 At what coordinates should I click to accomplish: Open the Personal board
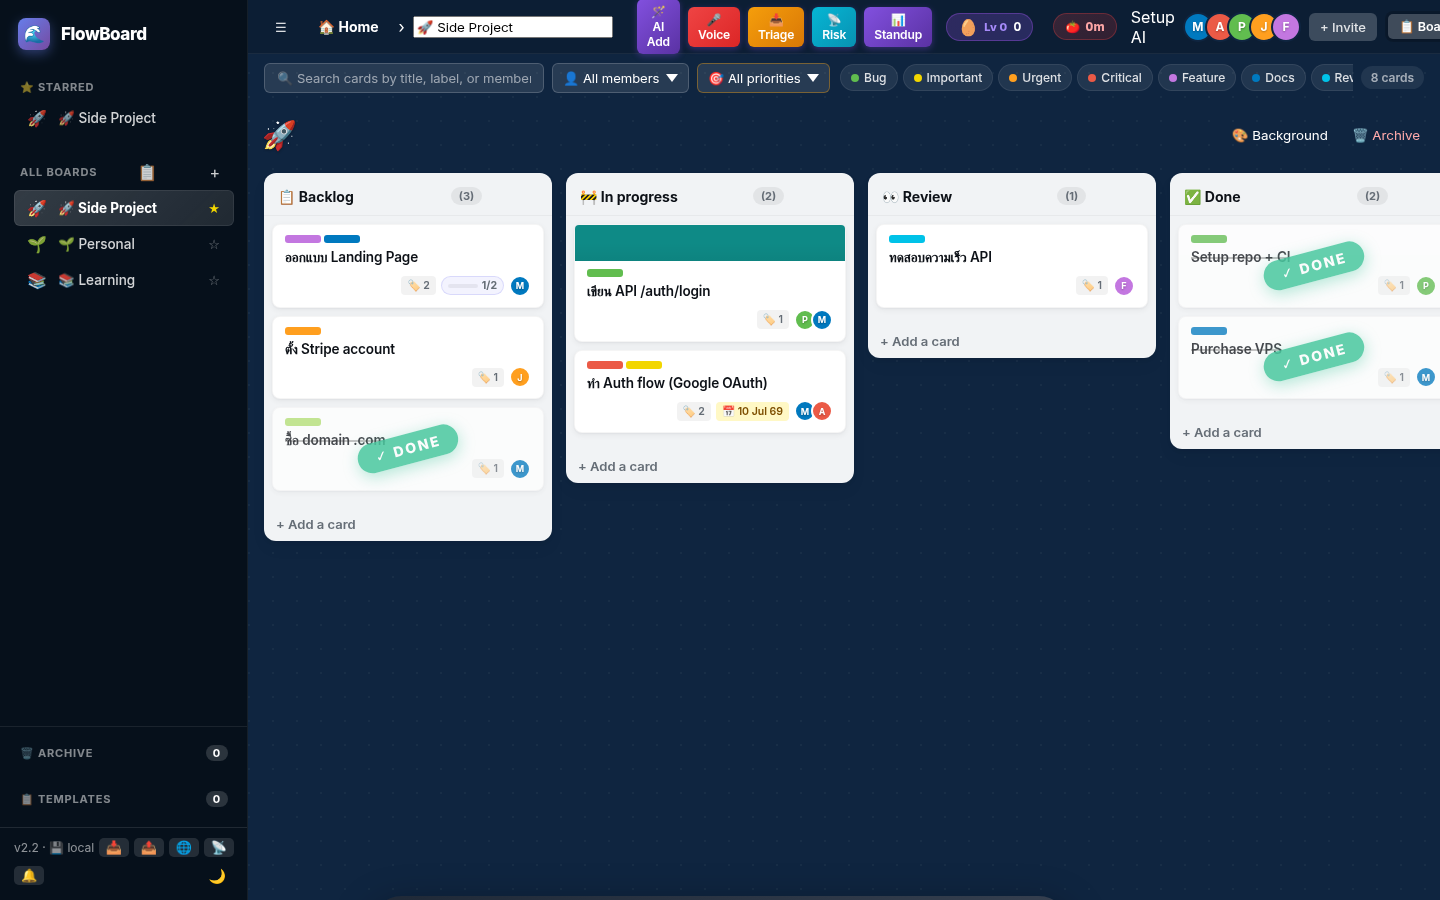tap(124, 244)
